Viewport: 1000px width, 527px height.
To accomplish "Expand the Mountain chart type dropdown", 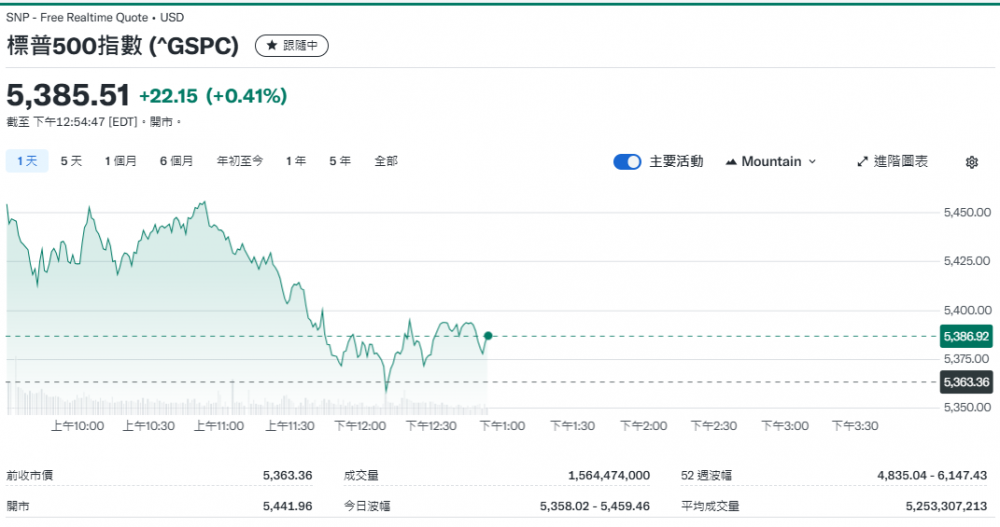I will tap(770, 162).
